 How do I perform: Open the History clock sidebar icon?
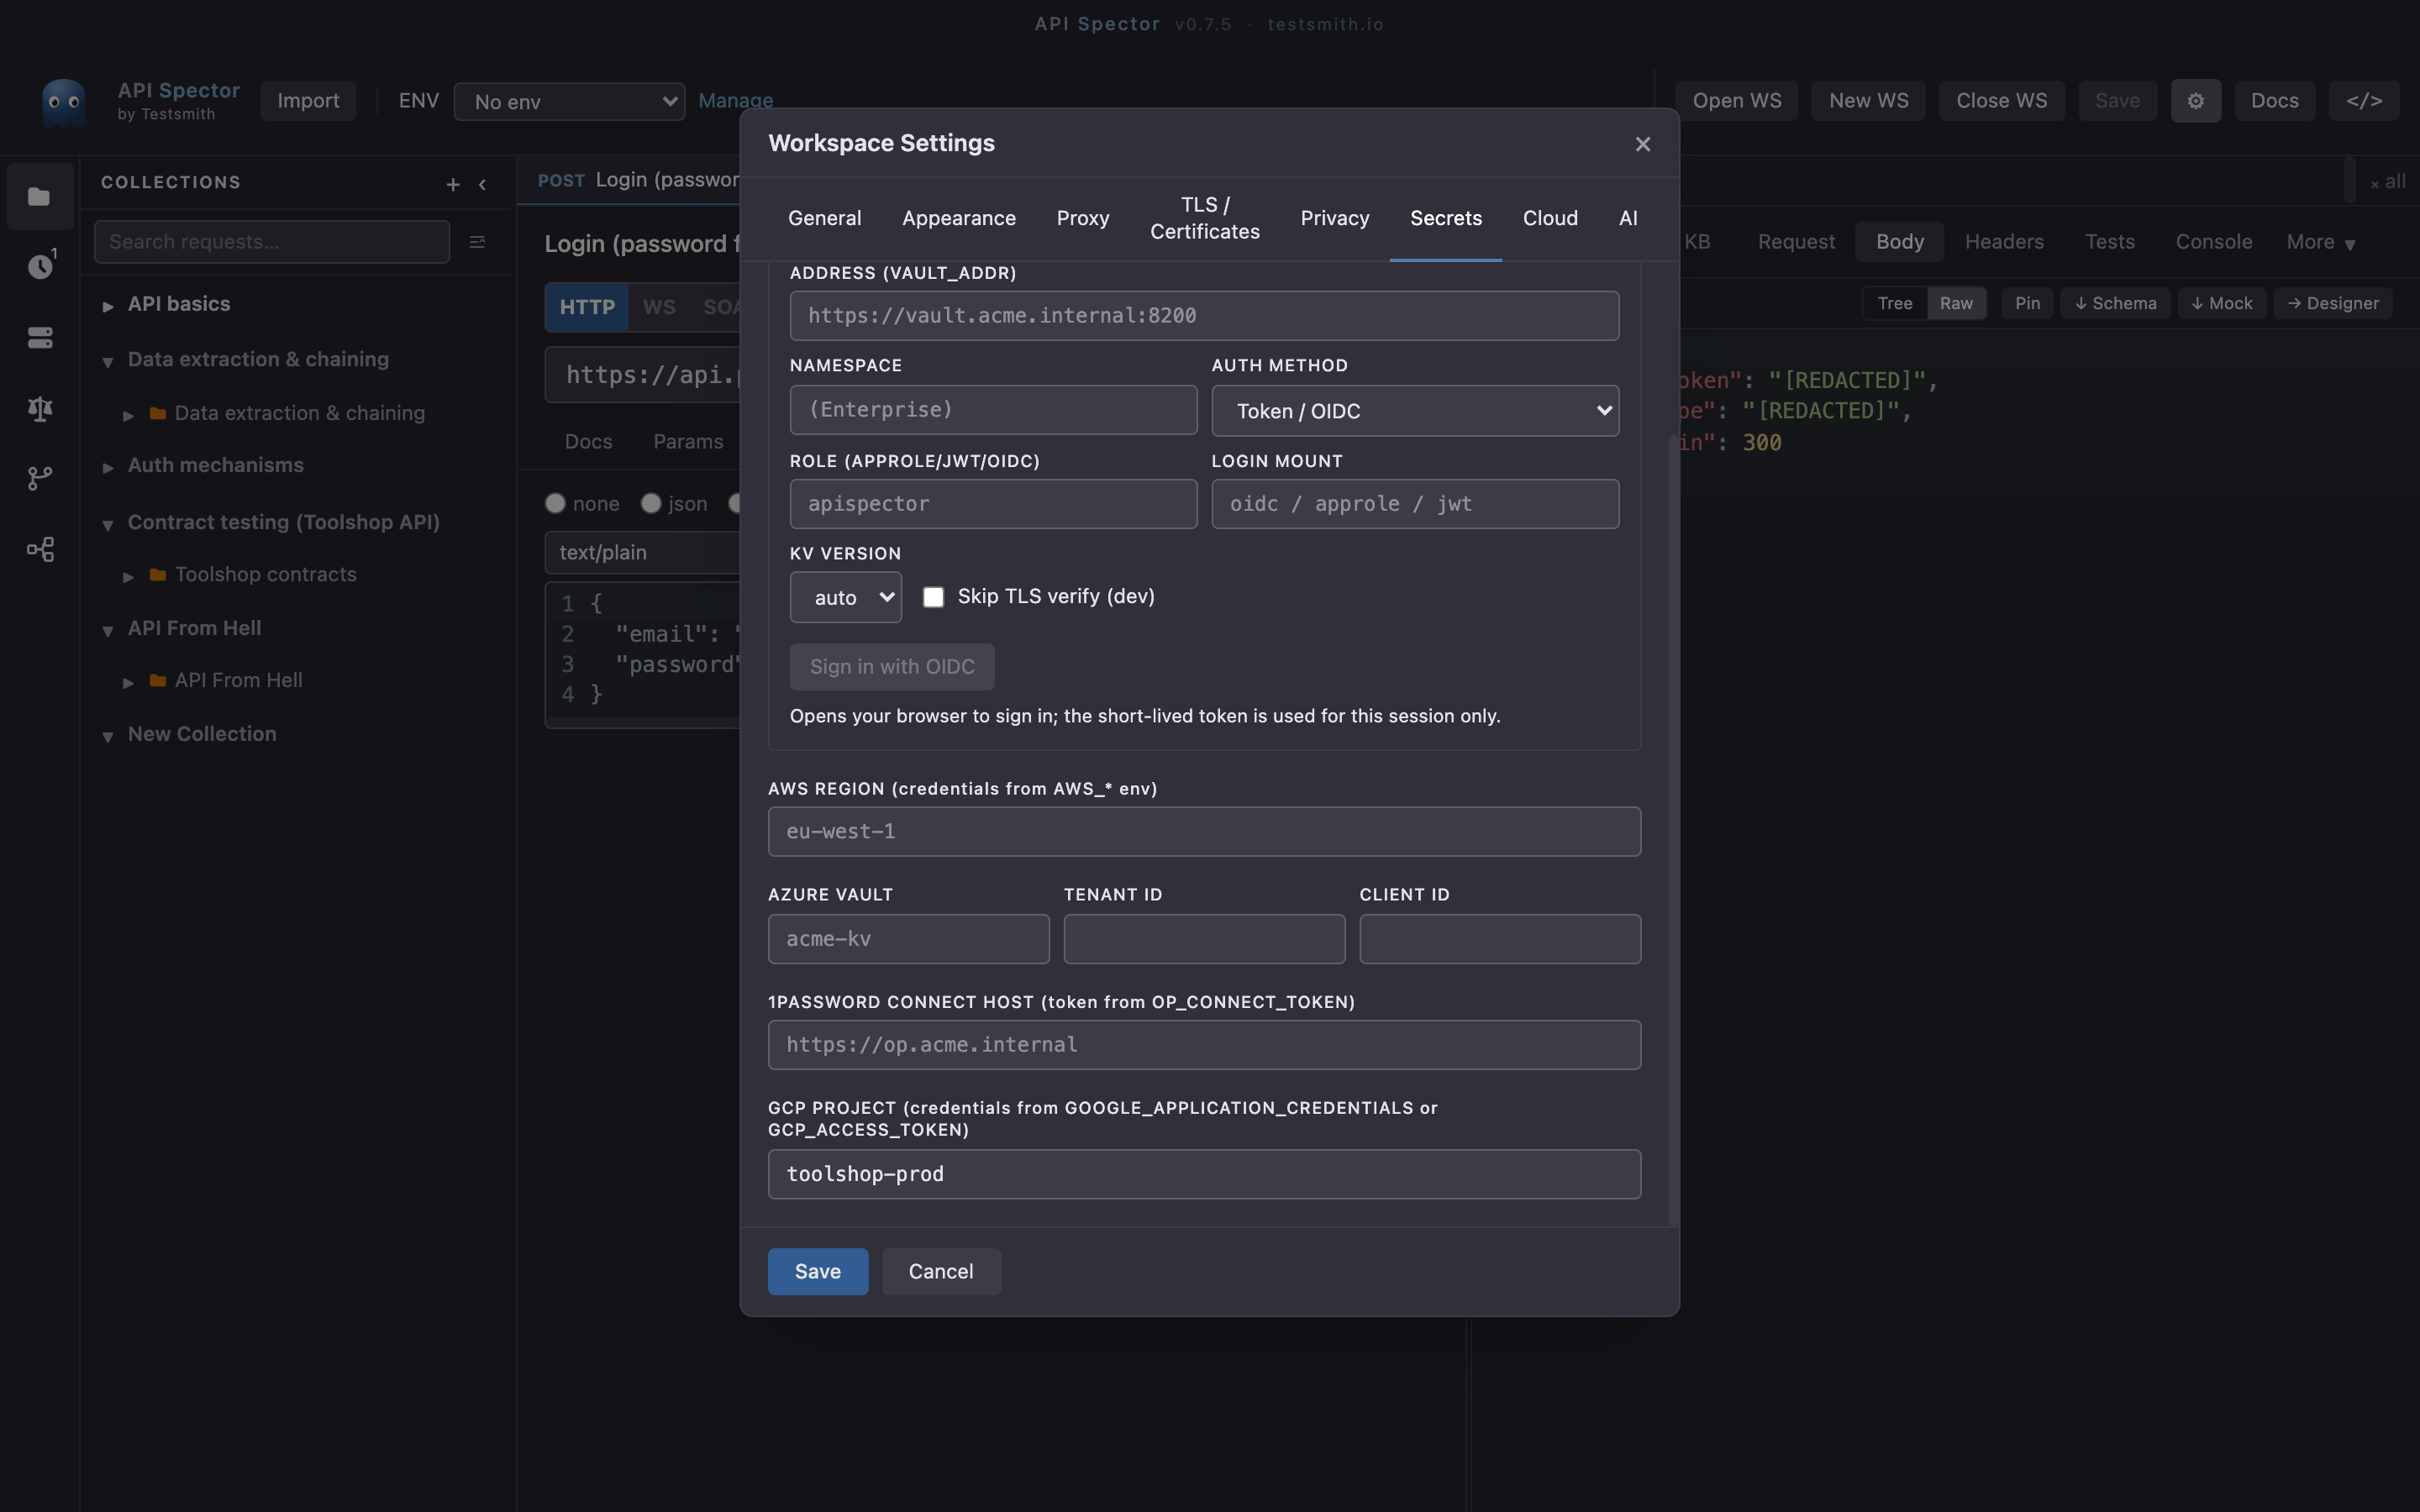click(x=40, y=266)
